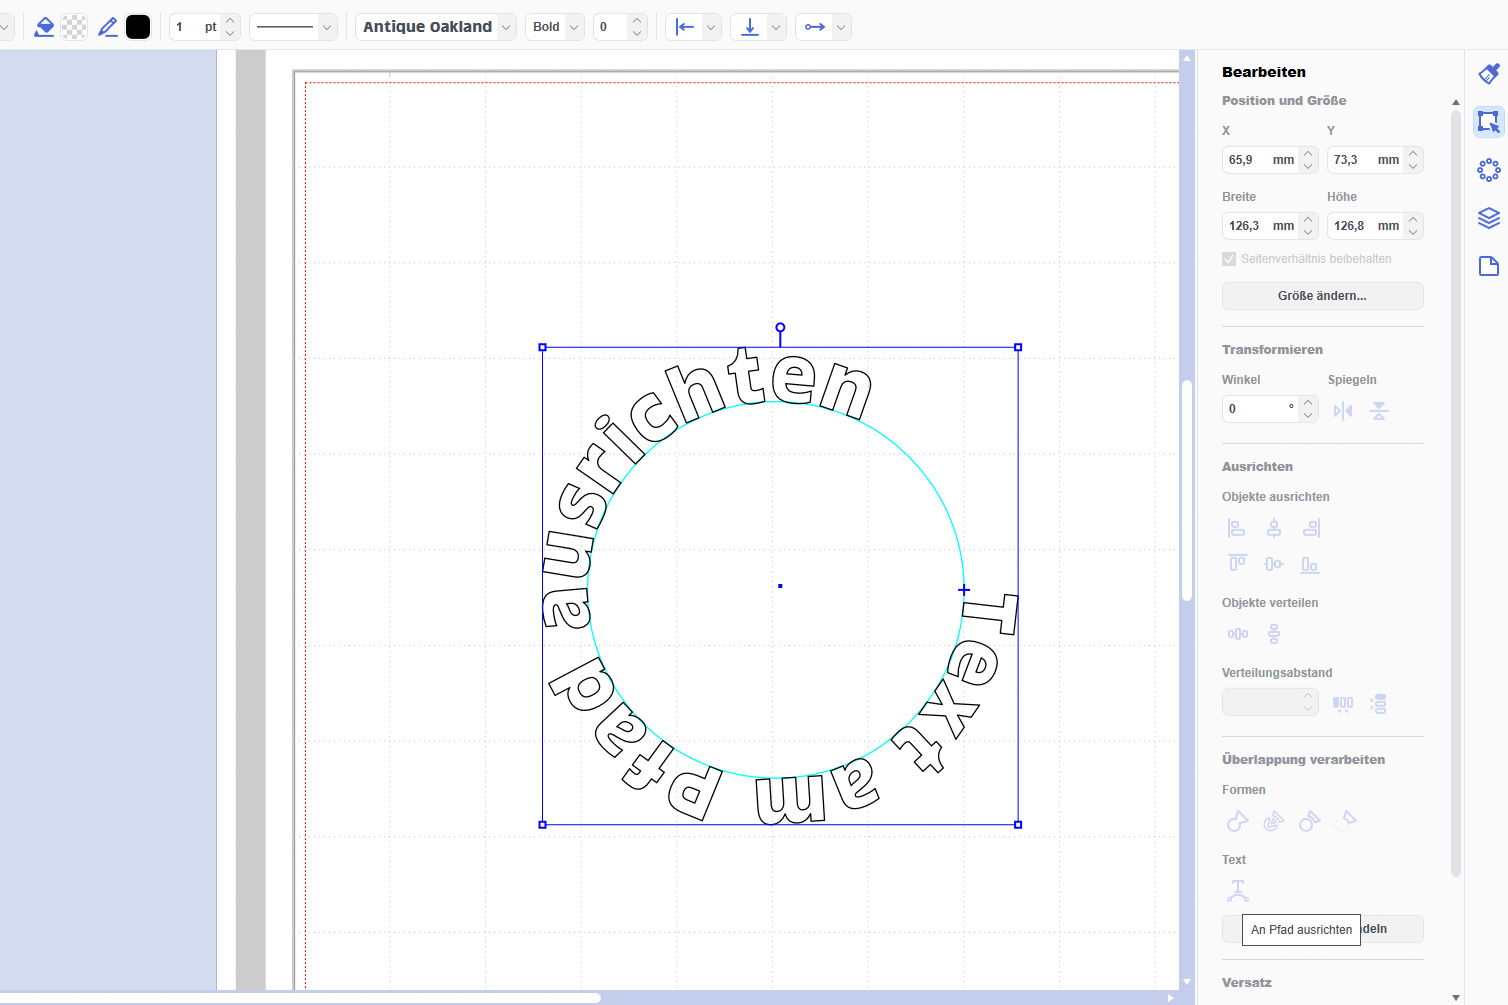Open the Antique Oakland font dropdown
The width and height of the screenshot is (1508, 1005).
[435, 27]
